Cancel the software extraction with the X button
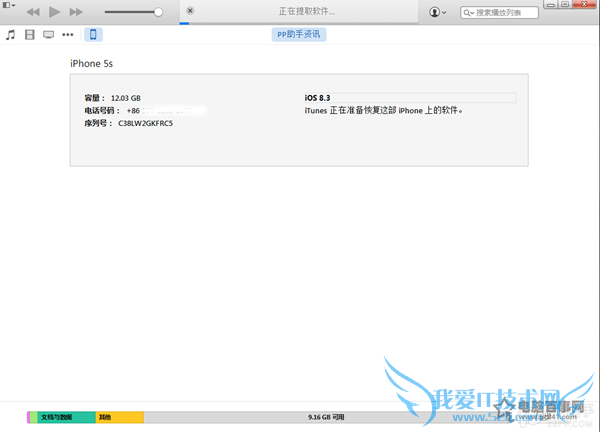This screenshot has width=600, height=432. pos(190,11)
